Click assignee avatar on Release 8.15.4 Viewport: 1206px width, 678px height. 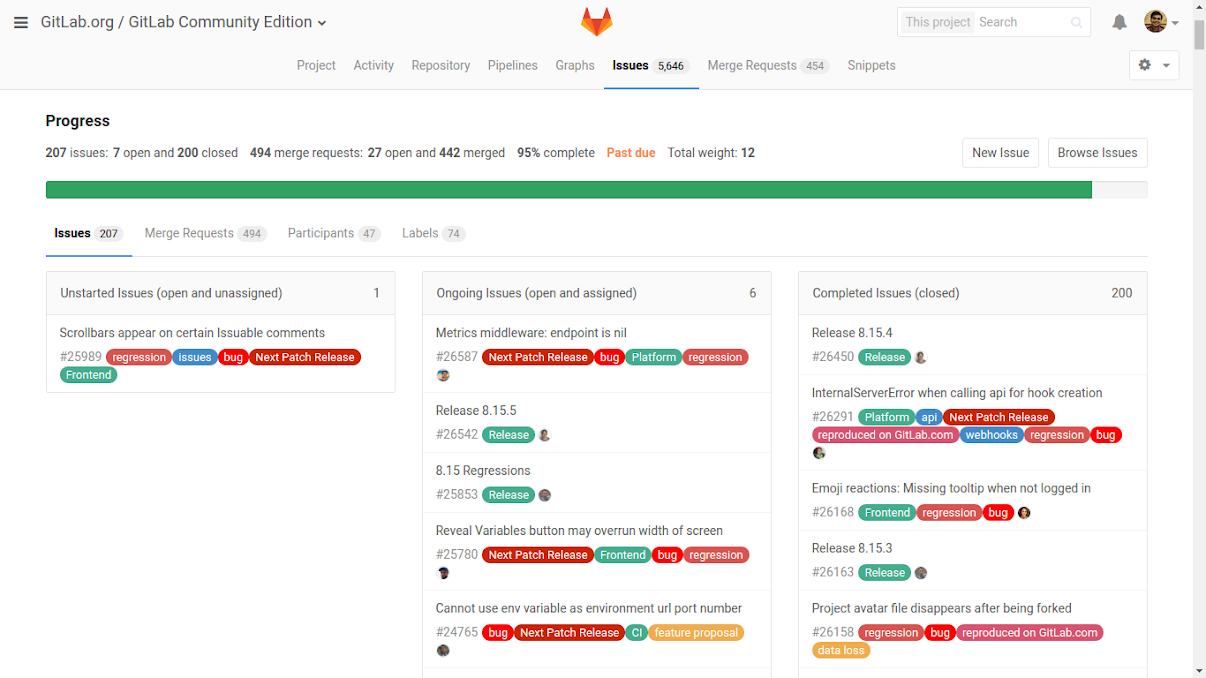pyautogui.click(x=921, y=357)
